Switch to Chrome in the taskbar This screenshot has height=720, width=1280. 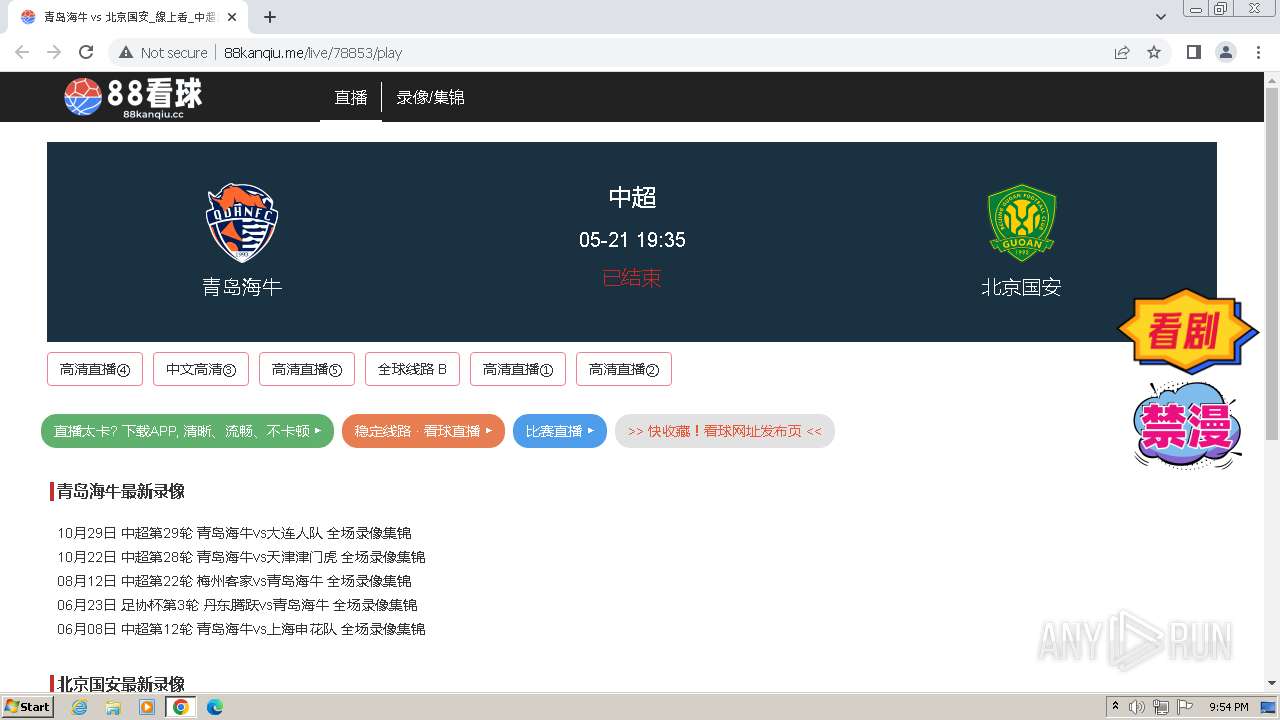click(180, 707)
